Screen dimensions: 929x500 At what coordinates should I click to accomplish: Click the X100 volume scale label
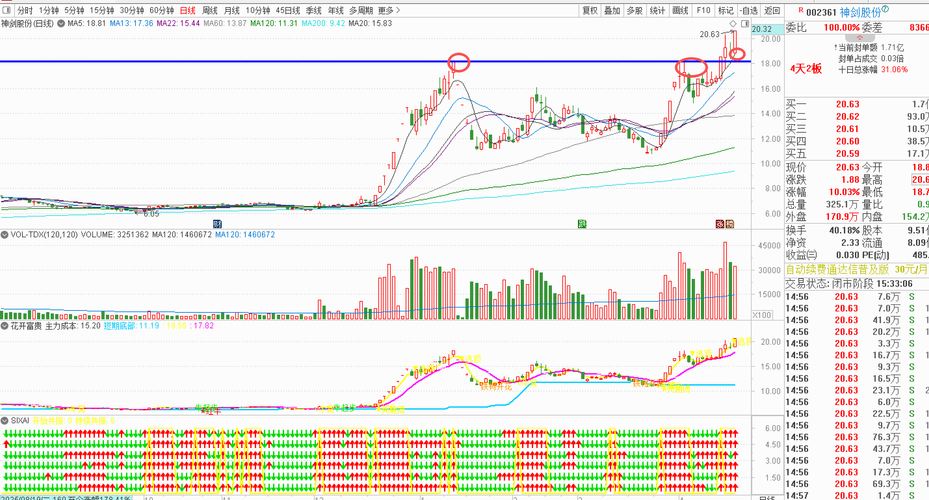tap(761, 315)
